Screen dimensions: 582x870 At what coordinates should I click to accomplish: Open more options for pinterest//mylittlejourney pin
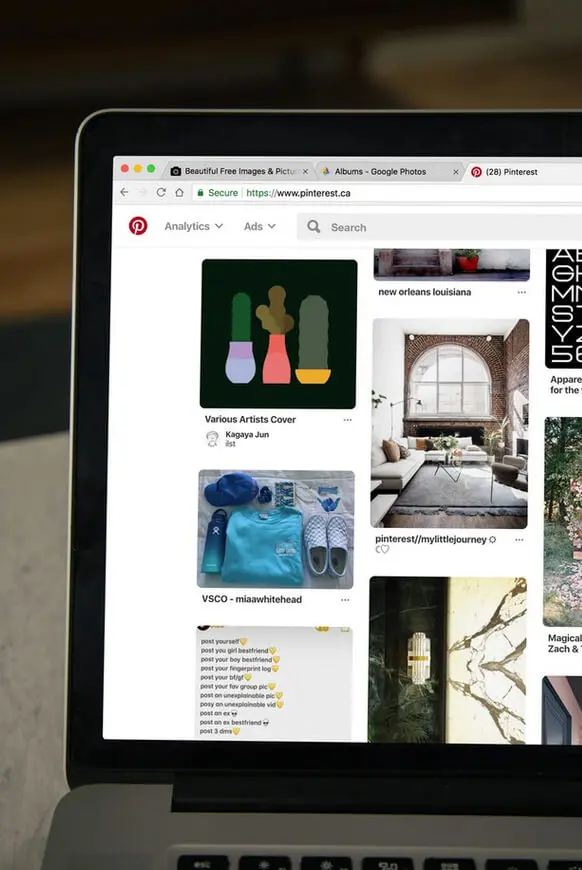[x=519, y=539]
